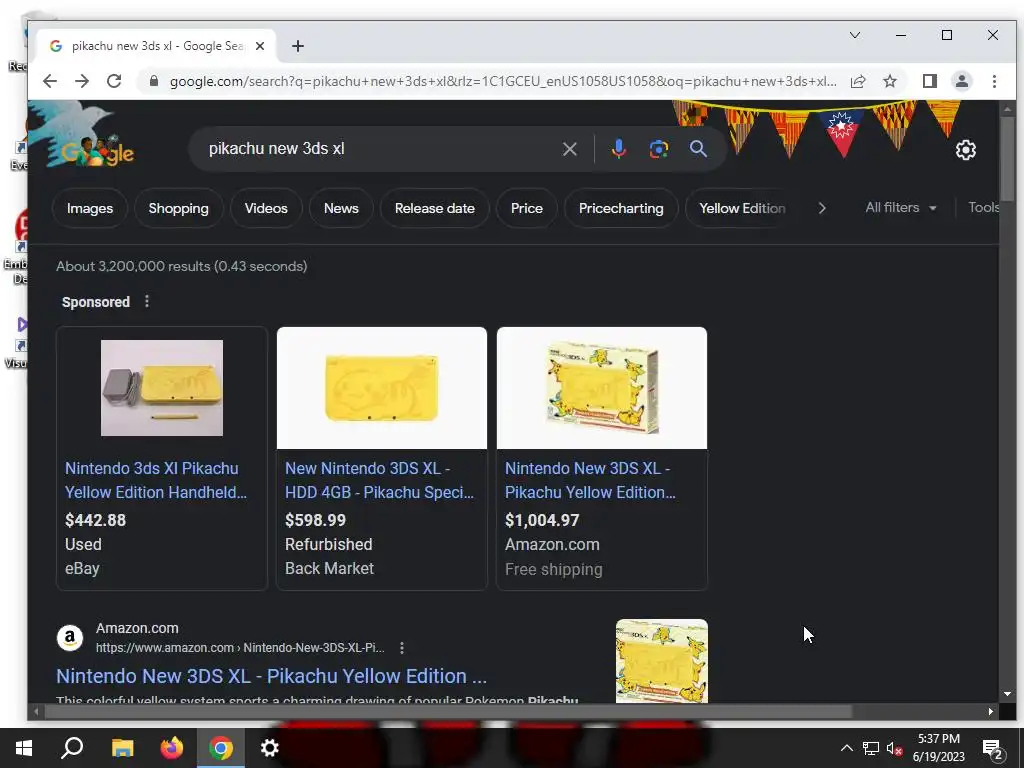This screenshot has width=1024, height=768.
Task: Bookmark this page with the star icon
Action: click(x=889, y=81)
